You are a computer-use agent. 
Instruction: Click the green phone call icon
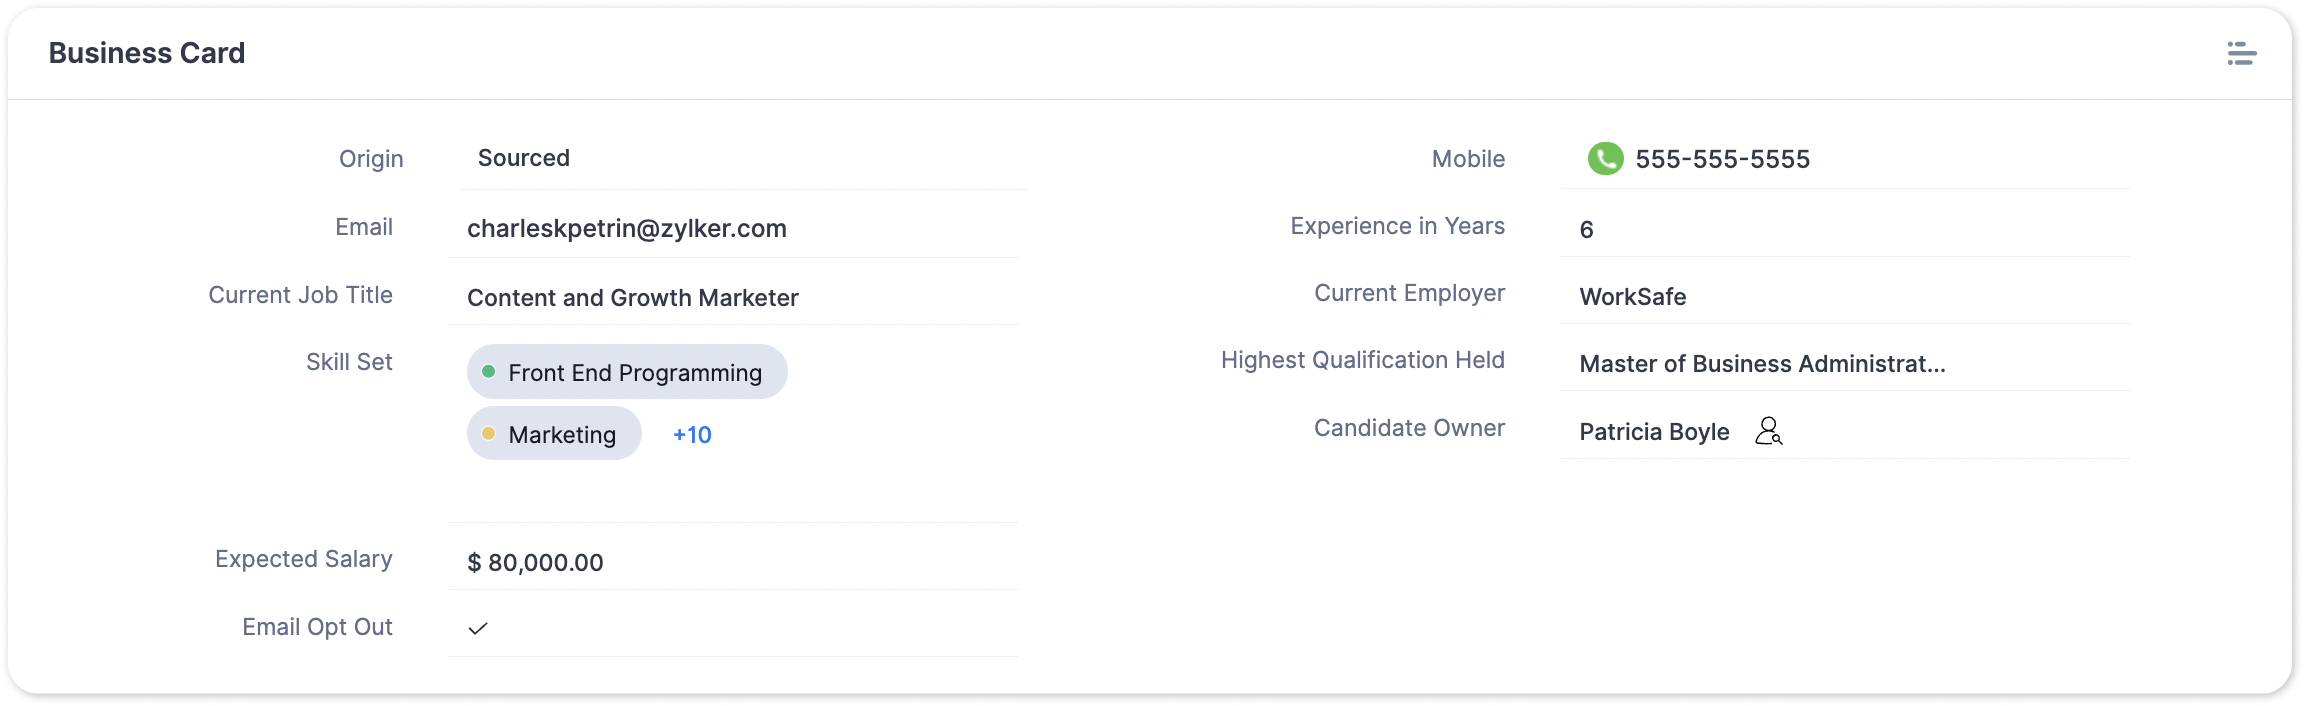click(1605, 159)
